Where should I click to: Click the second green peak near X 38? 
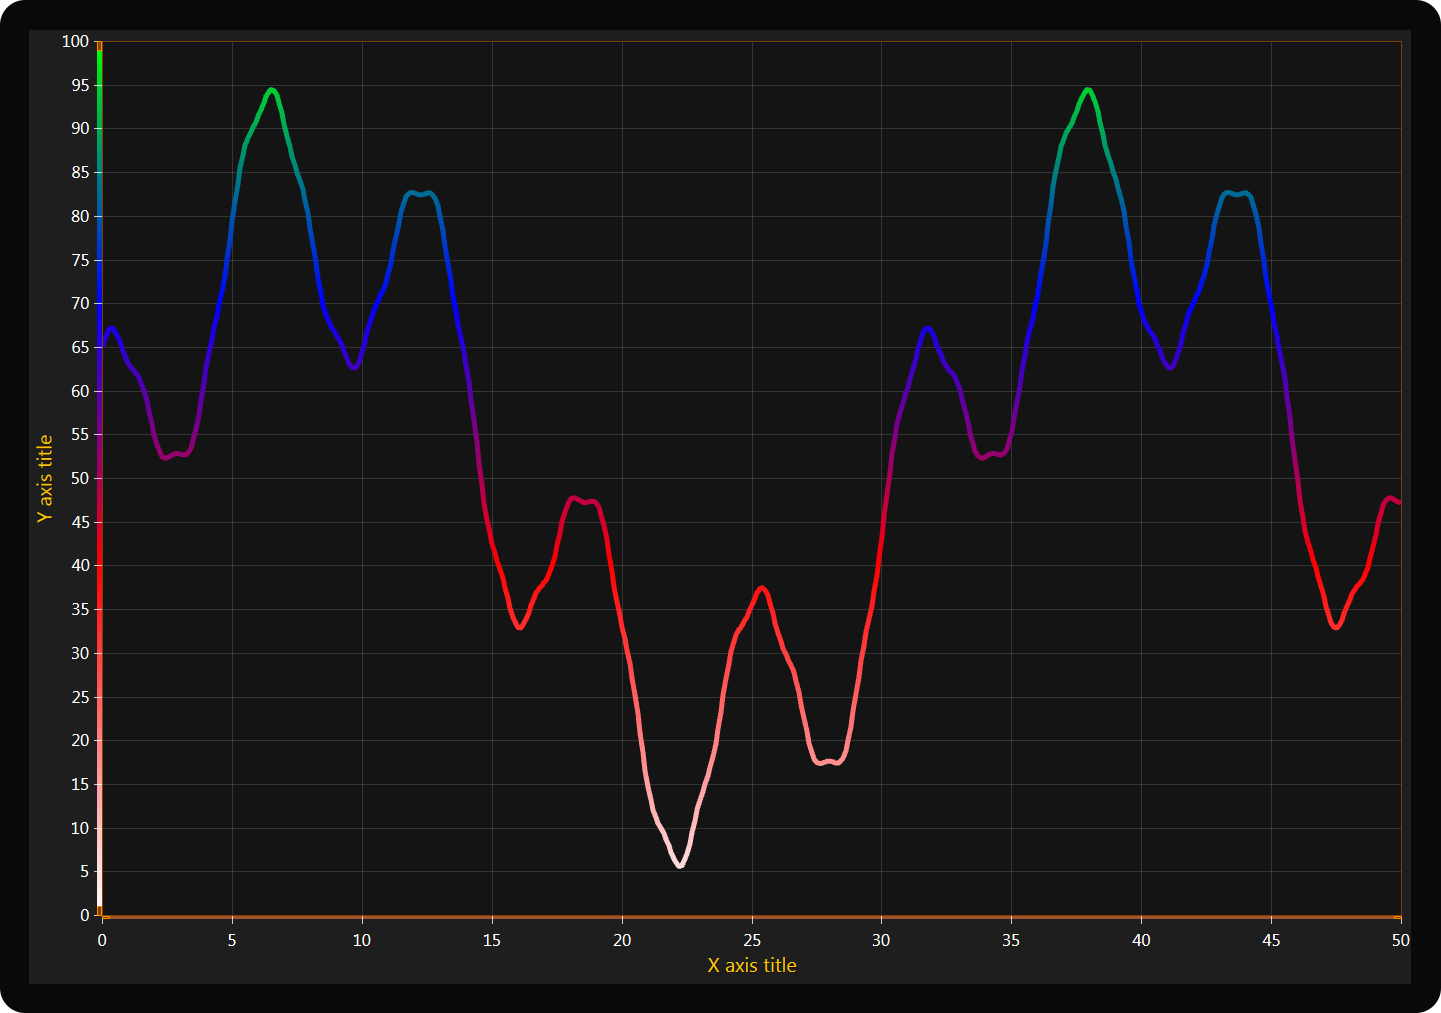click(1088, 90)
